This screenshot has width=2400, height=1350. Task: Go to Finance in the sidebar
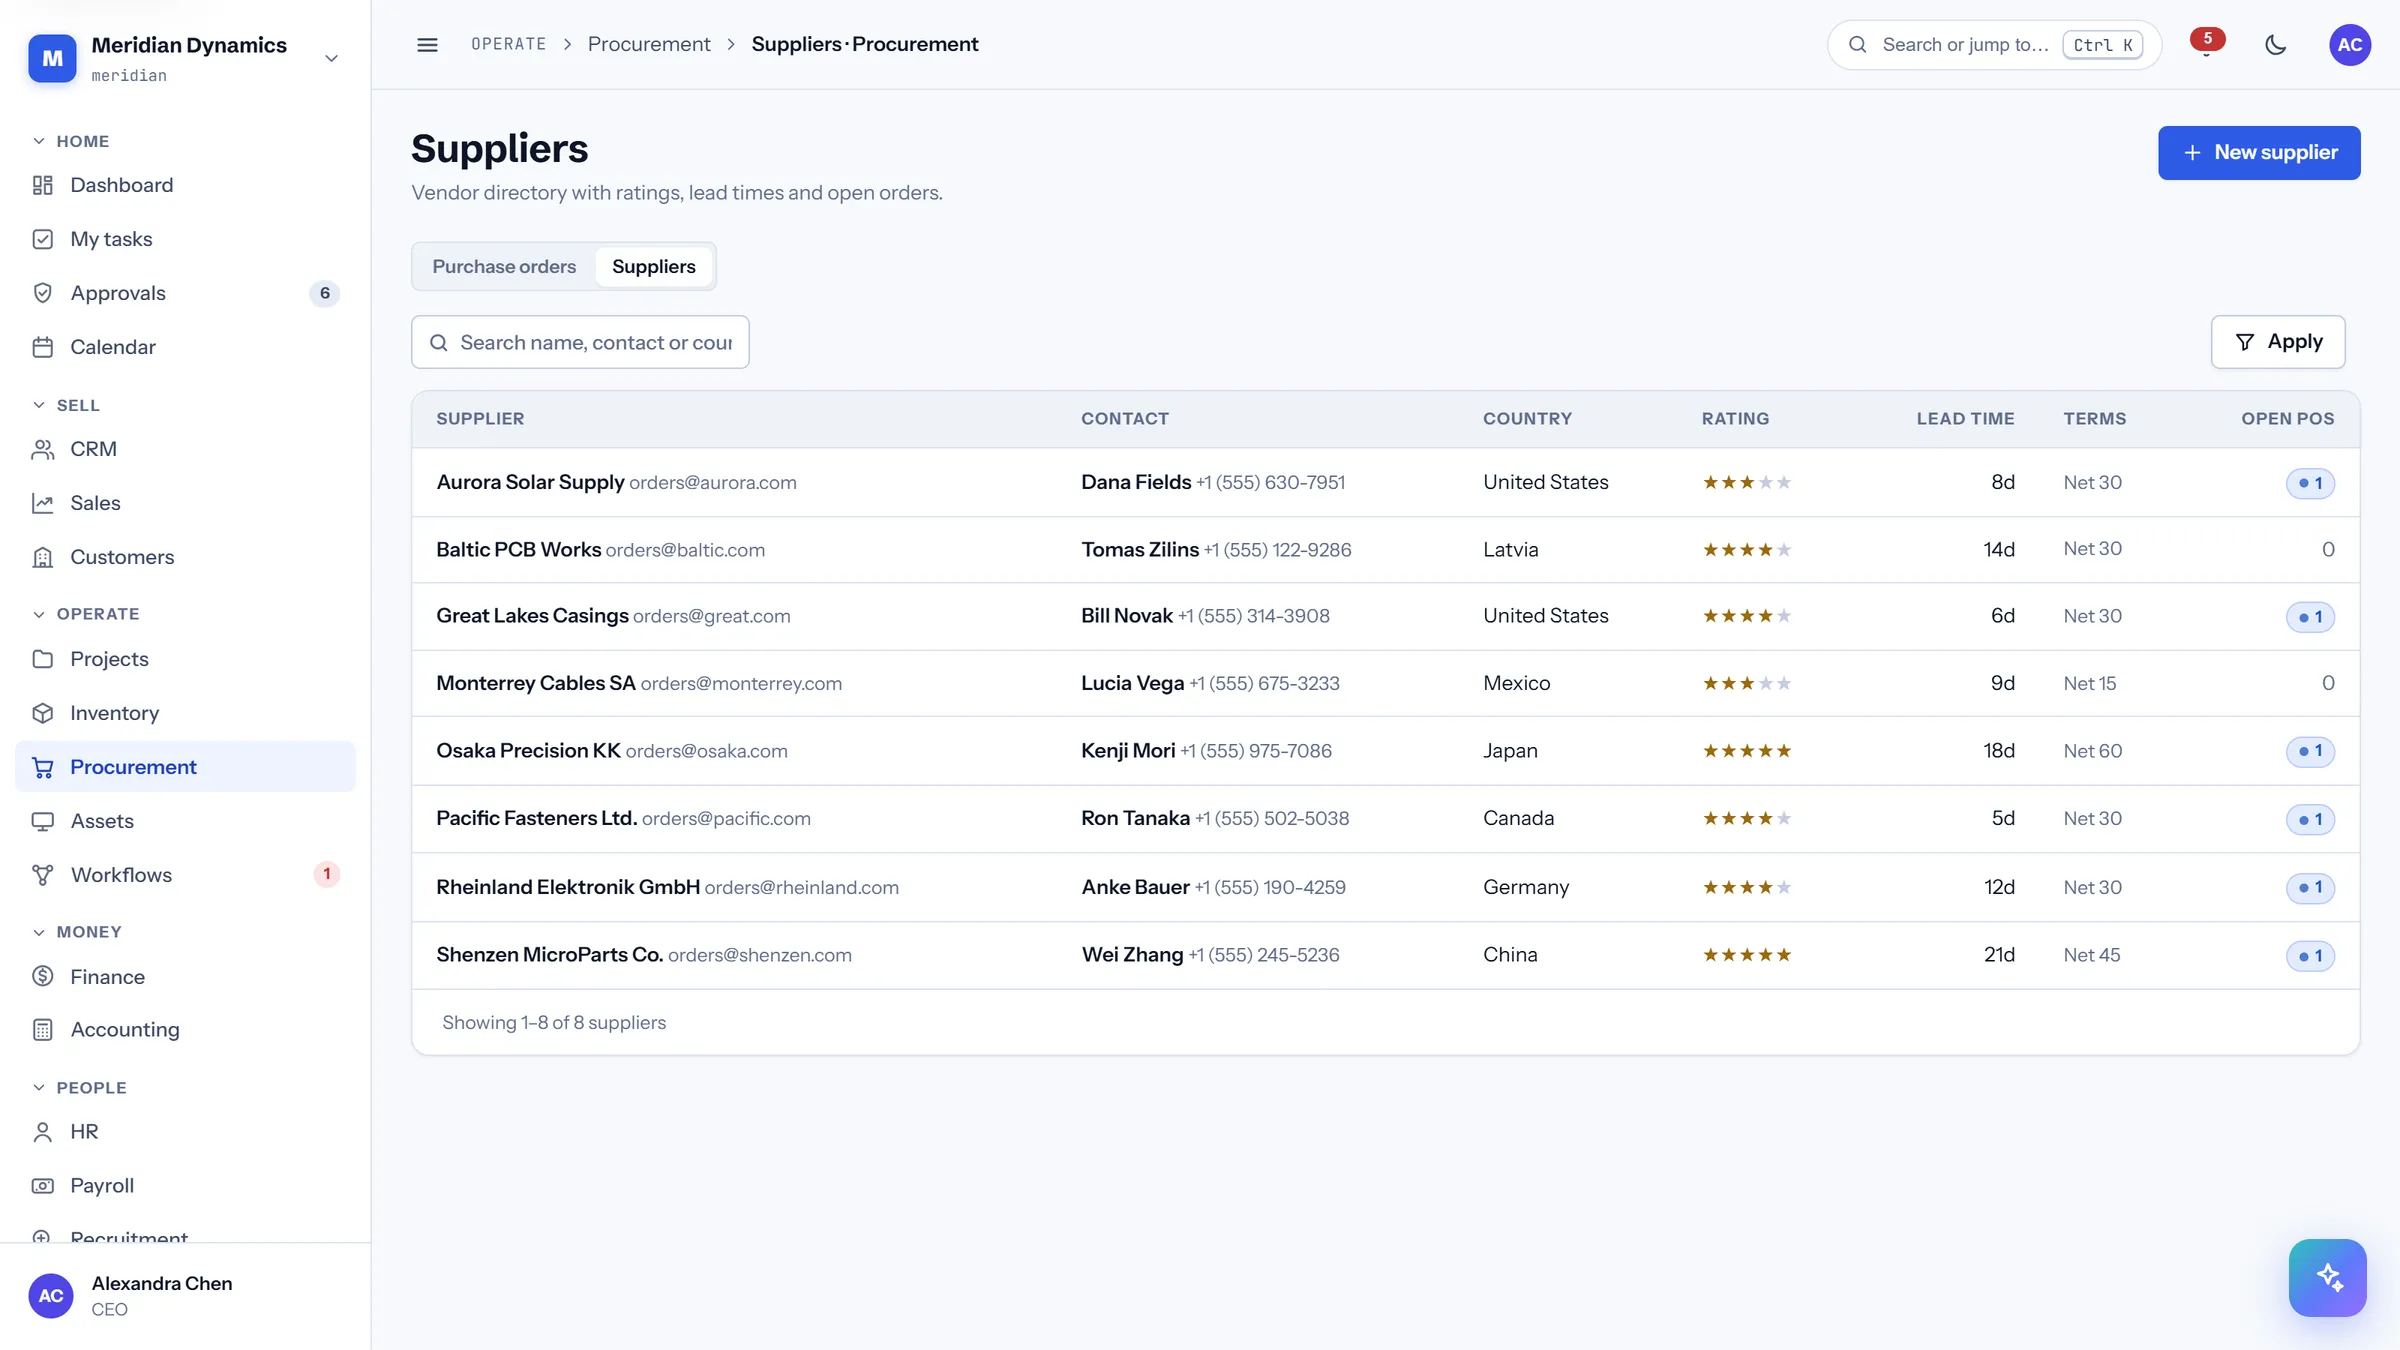(x=185, y=976)
